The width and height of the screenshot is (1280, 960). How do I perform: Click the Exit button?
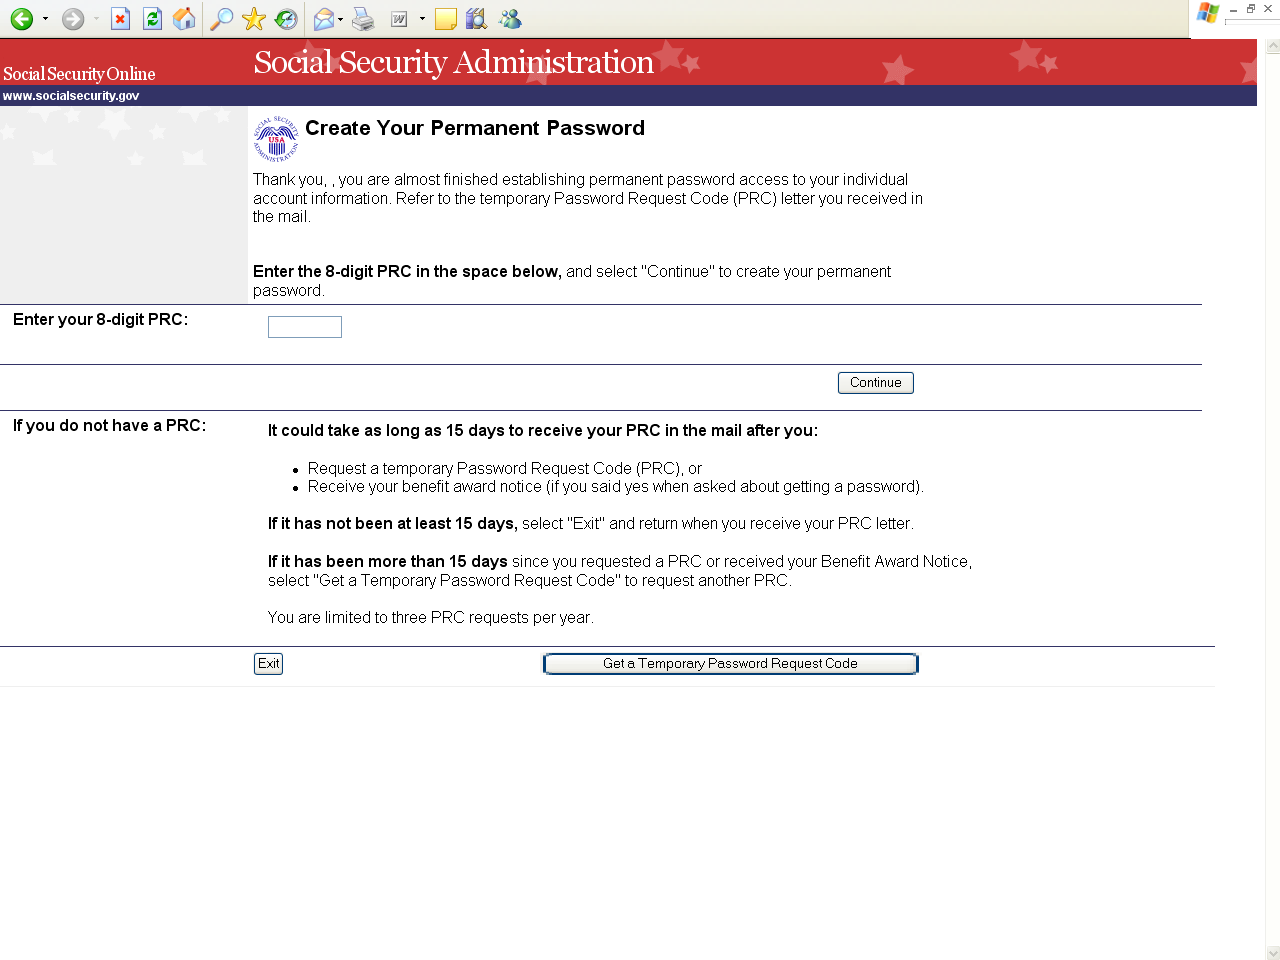[x=268, y=664]
